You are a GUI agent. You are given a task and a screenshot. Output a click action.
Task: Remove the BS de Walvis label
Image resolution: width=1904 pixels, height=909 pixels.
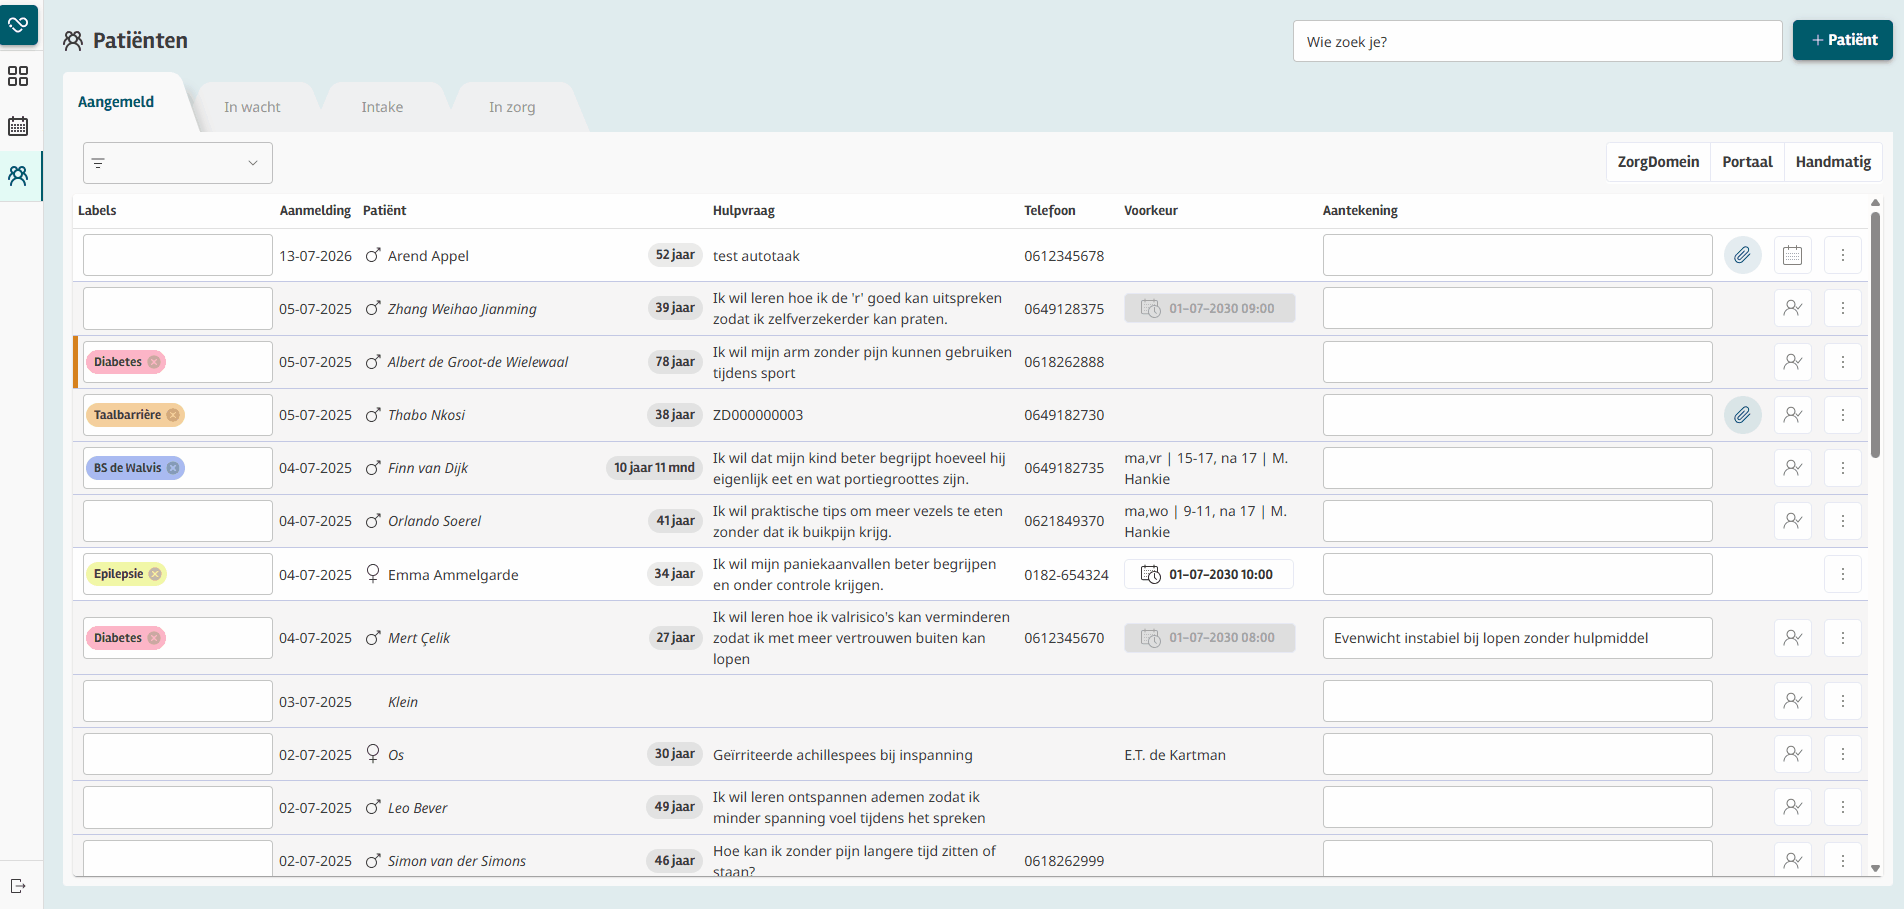(x=173, y=468)
